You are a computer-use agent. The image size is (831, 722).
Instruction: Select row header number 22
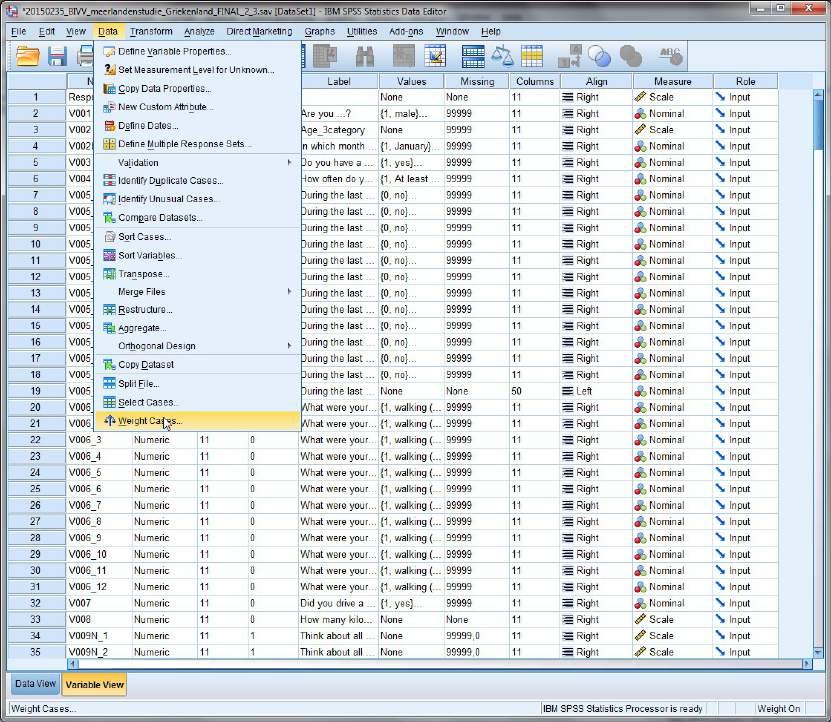(x=36, y=440)
